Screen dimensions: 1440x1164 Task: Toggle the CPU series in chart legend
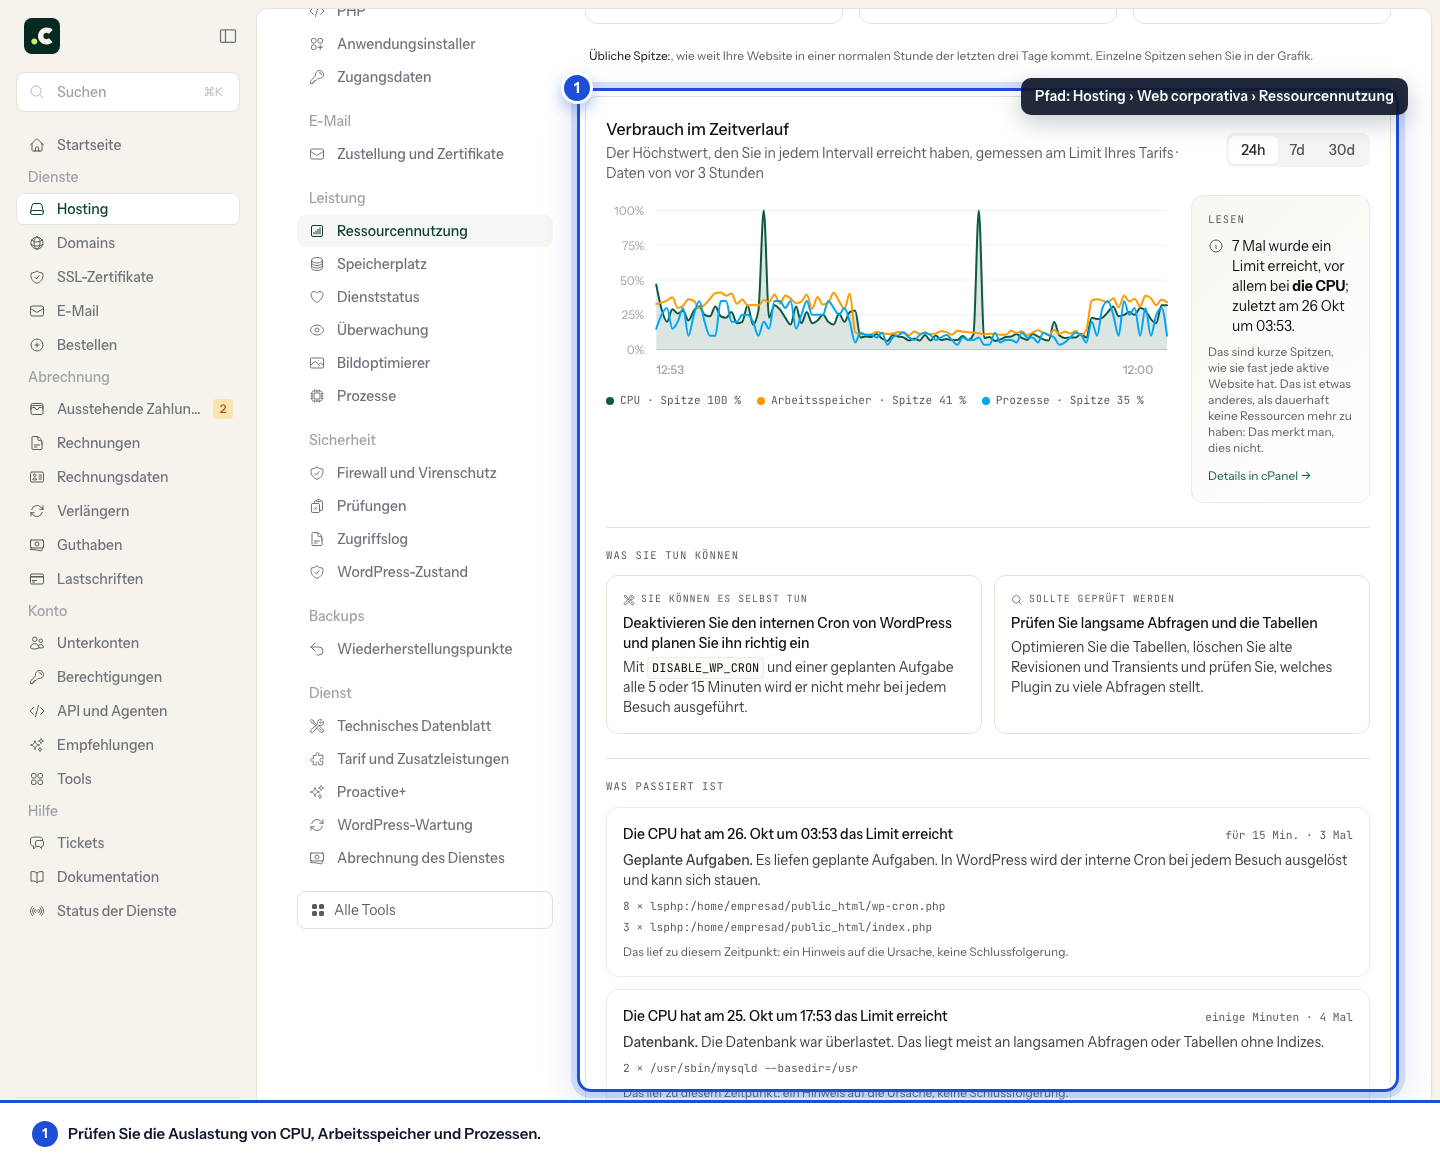674,400
